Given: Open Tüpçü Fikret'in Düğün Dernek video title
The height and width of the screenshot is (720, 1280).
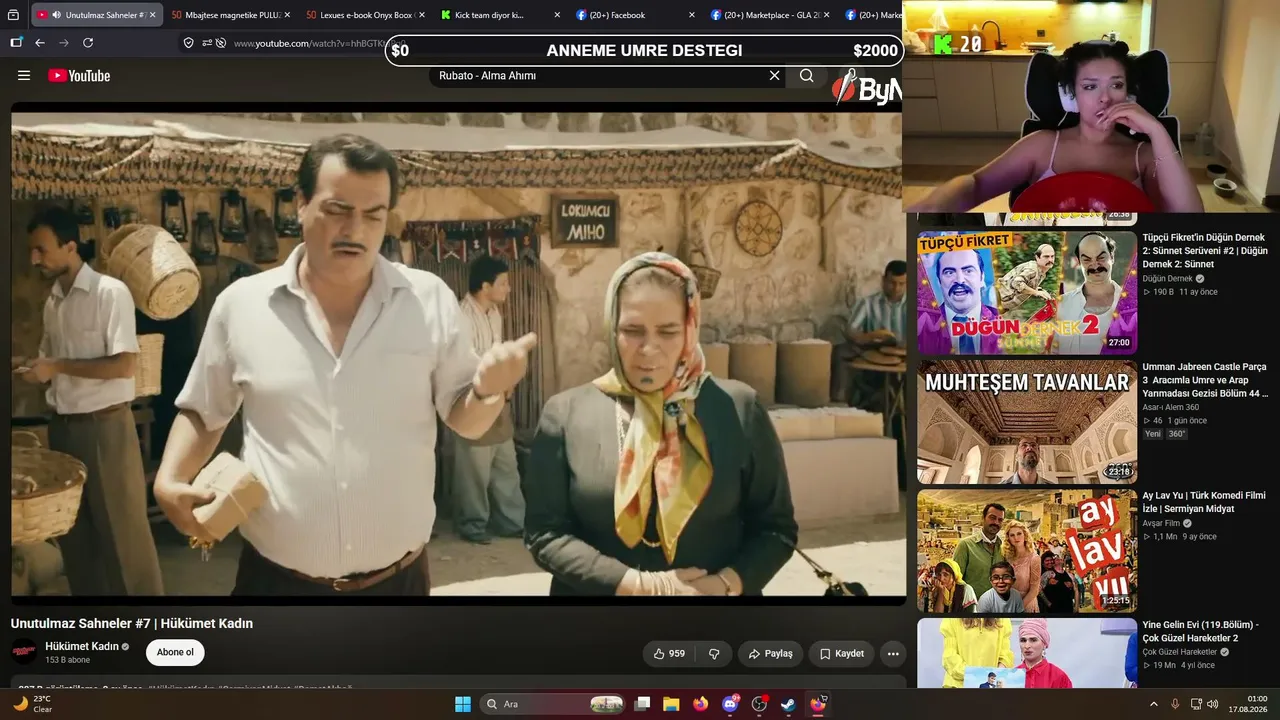Looking at the screenshot, I should tap(1205, 251).
